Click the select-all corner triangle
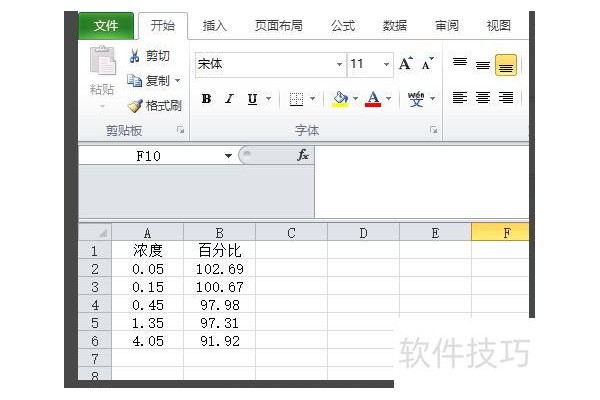Screen dimensions: 600x400 [102, 232]
